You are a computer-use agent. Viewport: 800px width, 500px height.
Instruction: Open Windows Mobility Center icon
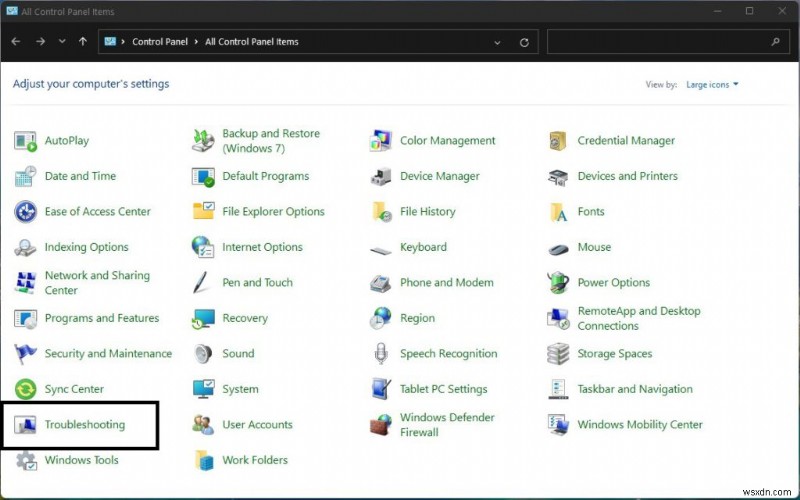[x=558, y=424]
